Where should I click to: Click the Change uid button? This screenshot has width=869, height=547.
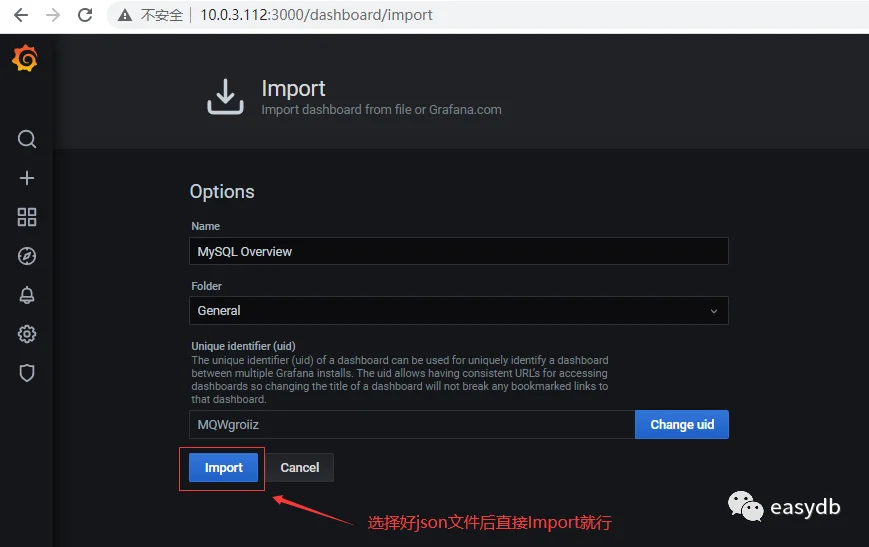[682, 425]
